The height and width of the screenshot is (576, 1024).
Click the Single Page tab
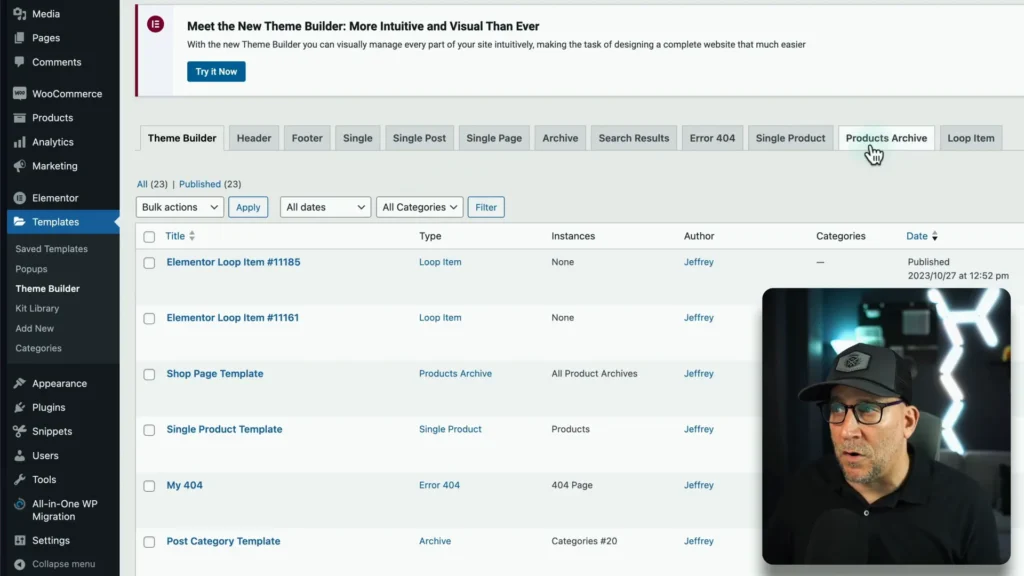(x=494, y=138)
